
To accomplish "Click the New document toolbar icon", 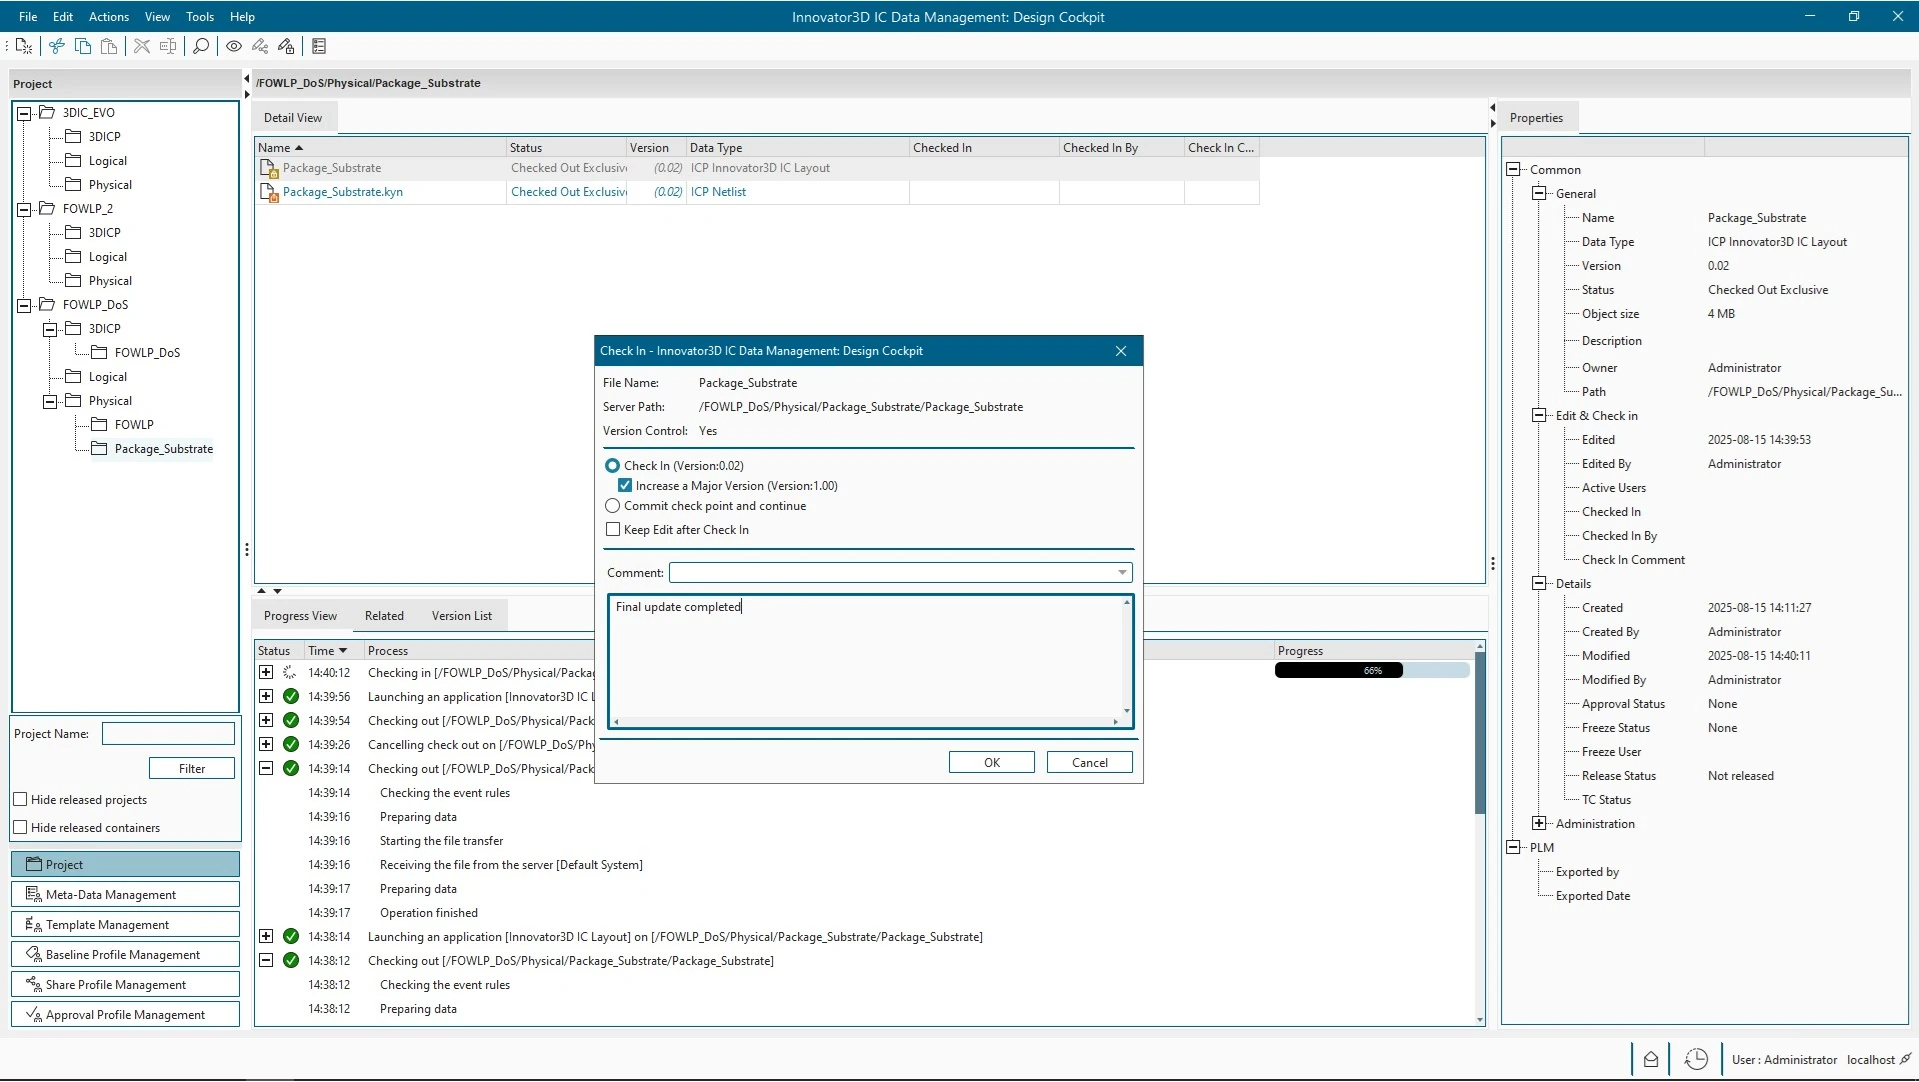I will 24,46.
